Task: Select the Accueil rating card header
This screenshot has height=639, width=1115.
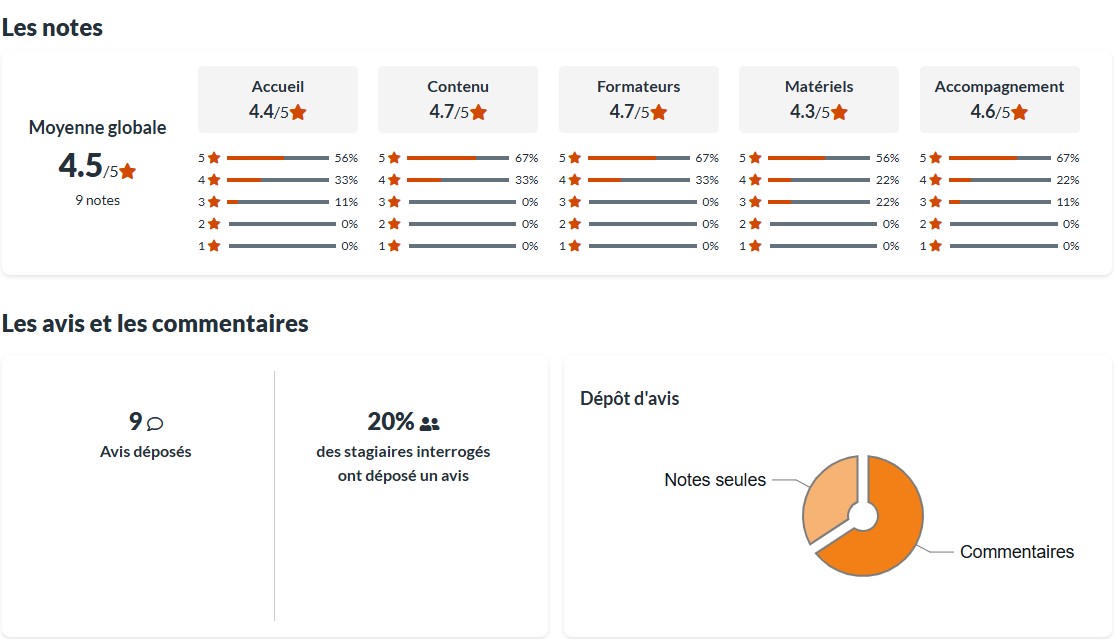Action: [x=278, y=99]
